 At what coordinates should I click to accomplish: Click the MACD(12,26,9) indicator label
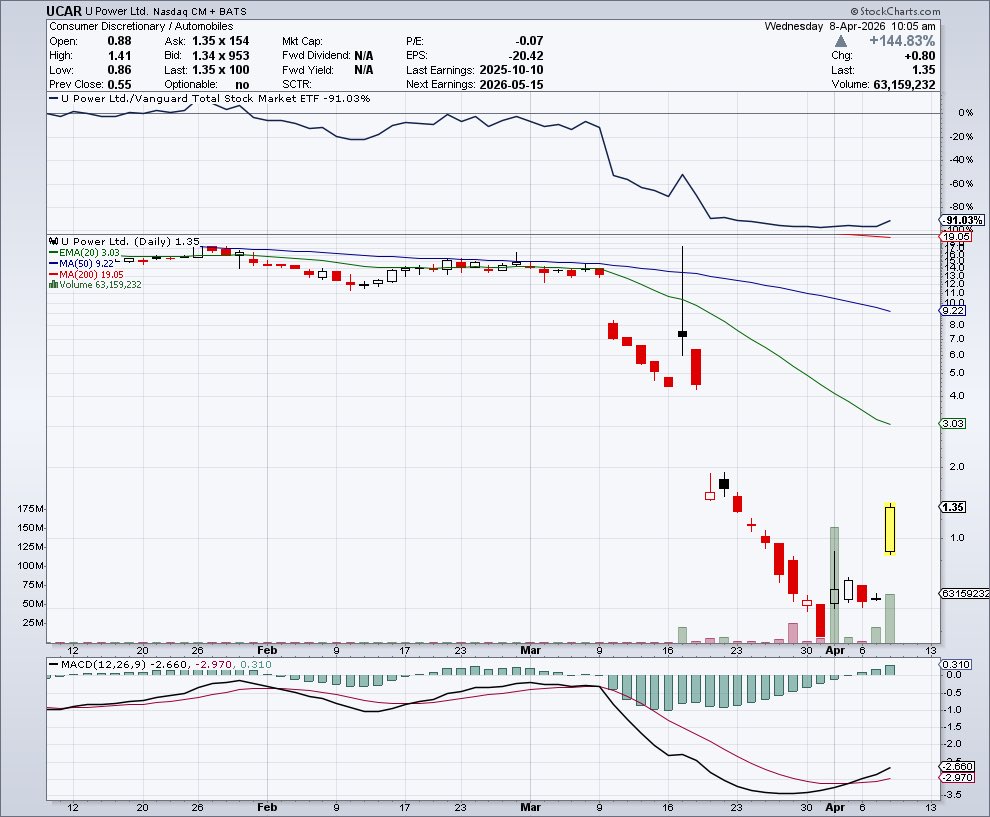coord(104,664)
